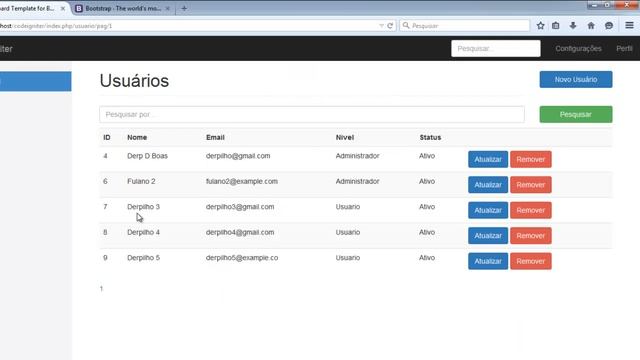This screenshot has height=360, width=640.
Task: Click the ID column header
Action: (x=107, y=138)
